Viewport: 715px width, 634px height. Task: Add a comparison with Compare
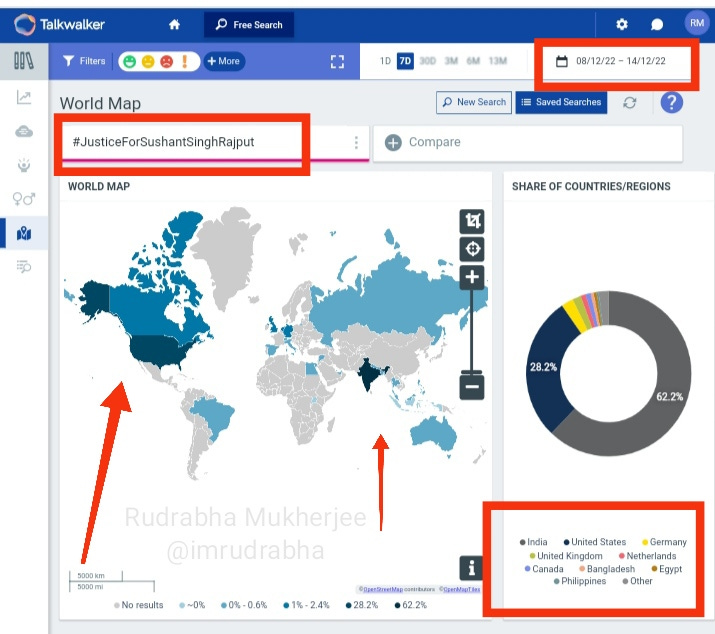click(528, 143)
